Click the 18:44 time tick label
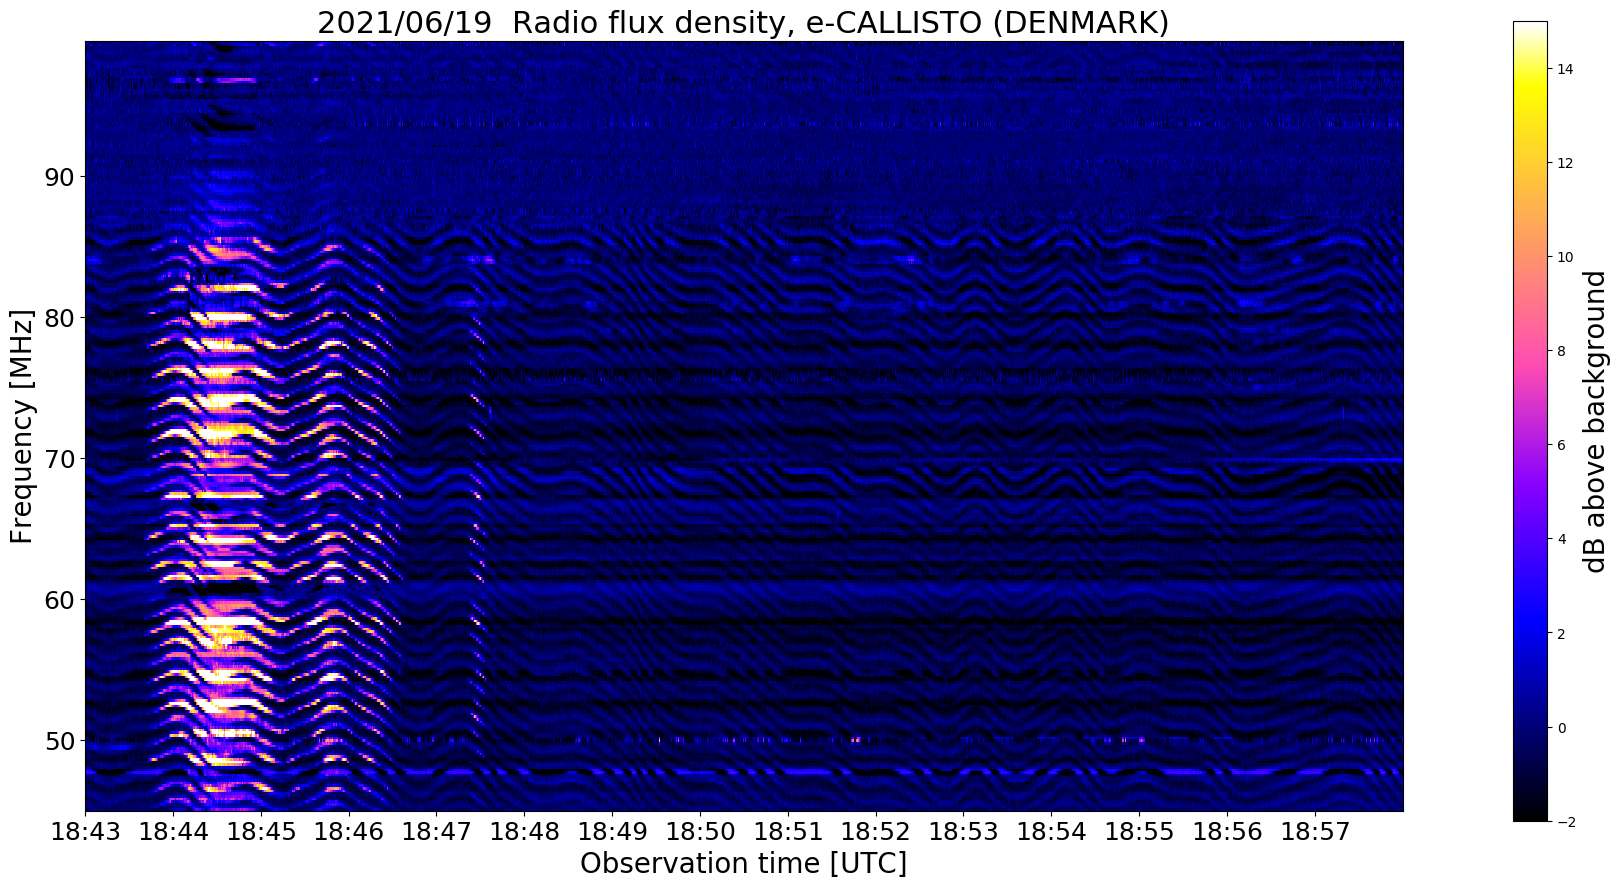The width and height of the screenshot is (1620, 888). [x=173, y=831]
